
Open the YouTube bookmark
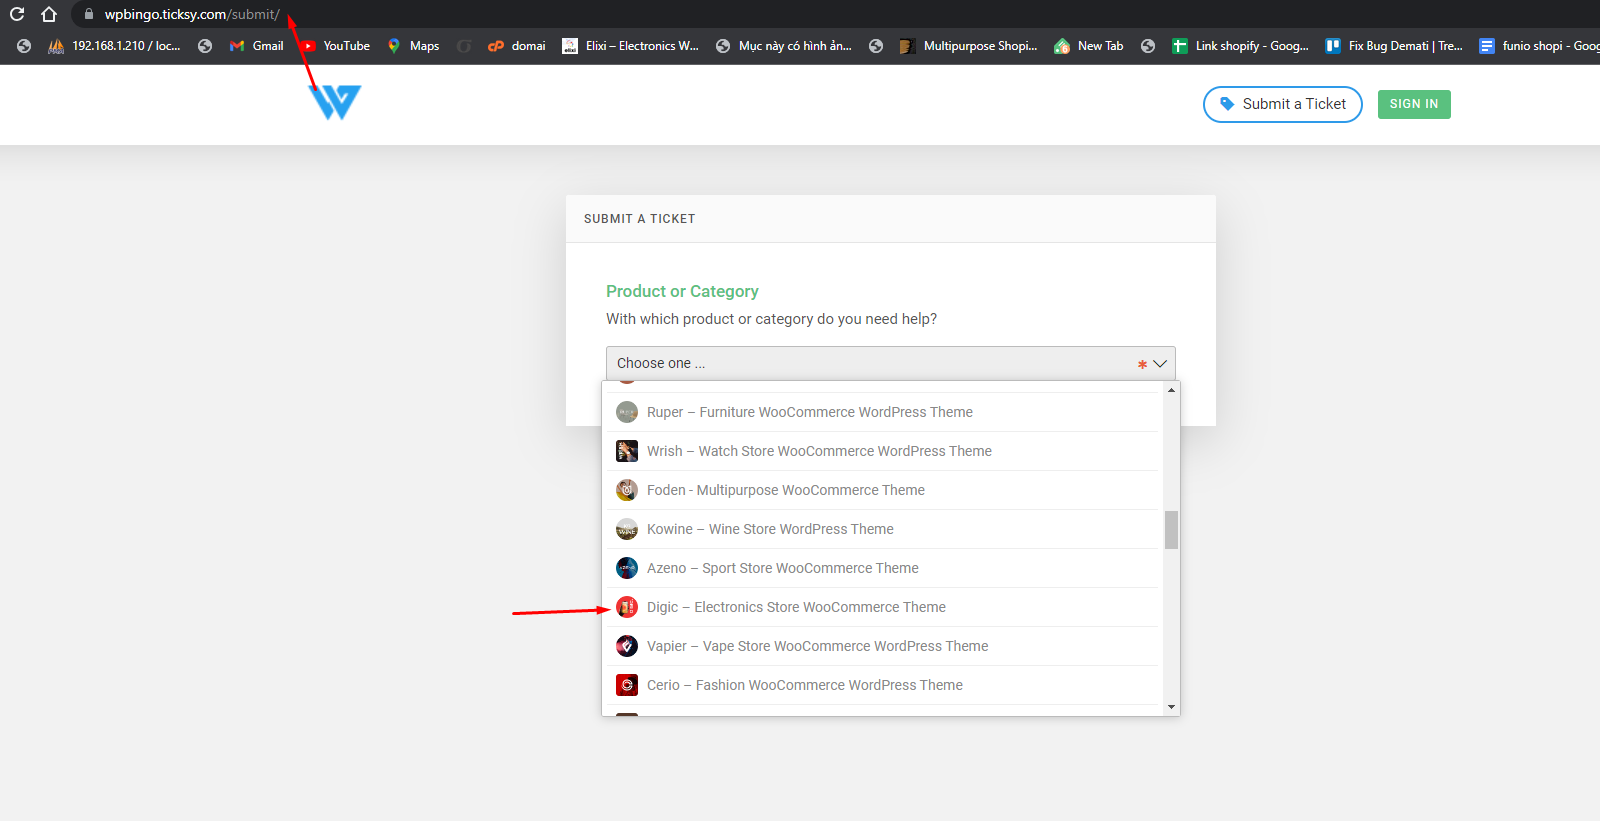(335, 46)
